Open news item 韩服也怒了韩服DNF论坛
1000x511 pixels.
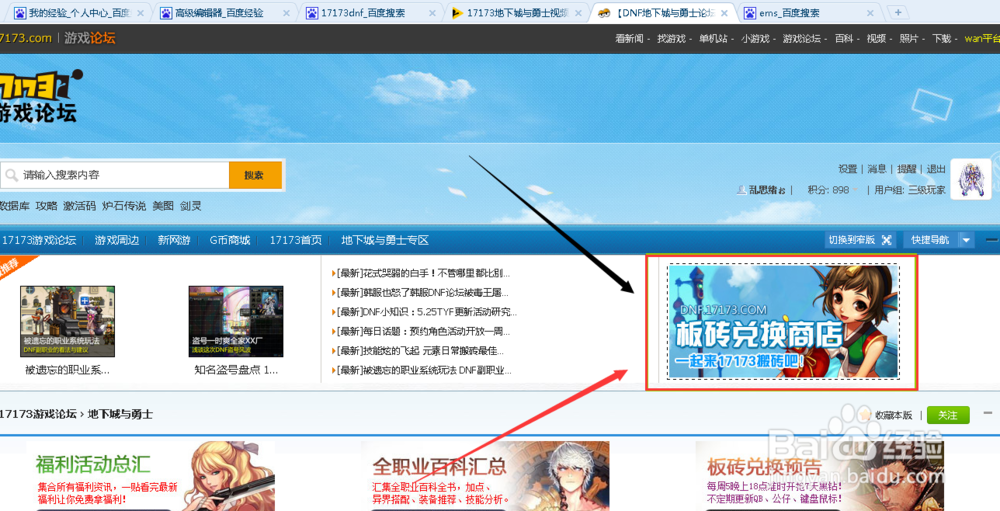(x=421, y=293)
